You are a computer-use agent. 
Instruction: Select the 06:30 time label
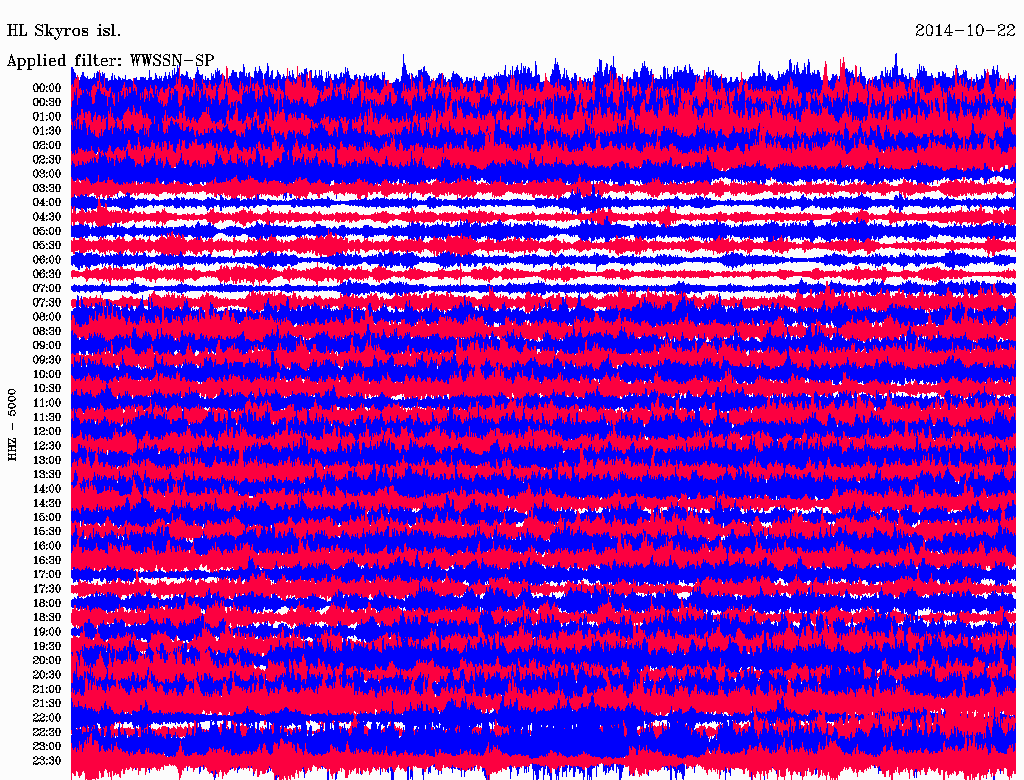click(46, 274)
